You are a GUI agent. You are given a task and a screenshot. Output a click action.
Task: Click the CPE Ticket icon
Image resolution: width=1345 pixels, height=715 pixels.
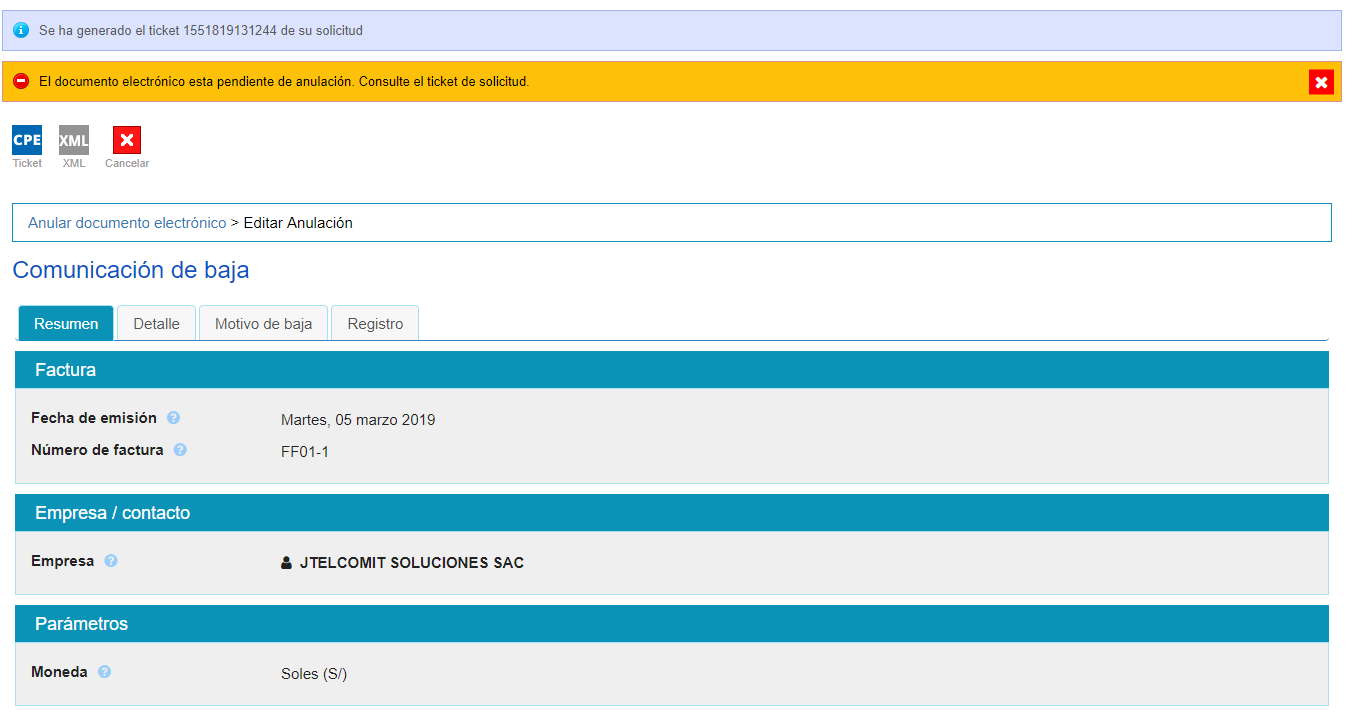[x=27, y=140]
